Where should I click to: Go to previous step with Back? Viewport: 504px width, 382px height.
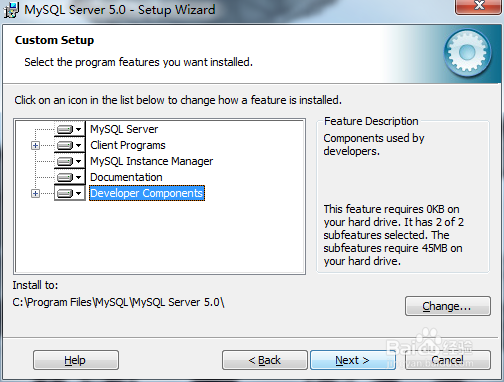pyautogui.click(x=265, y=360)
